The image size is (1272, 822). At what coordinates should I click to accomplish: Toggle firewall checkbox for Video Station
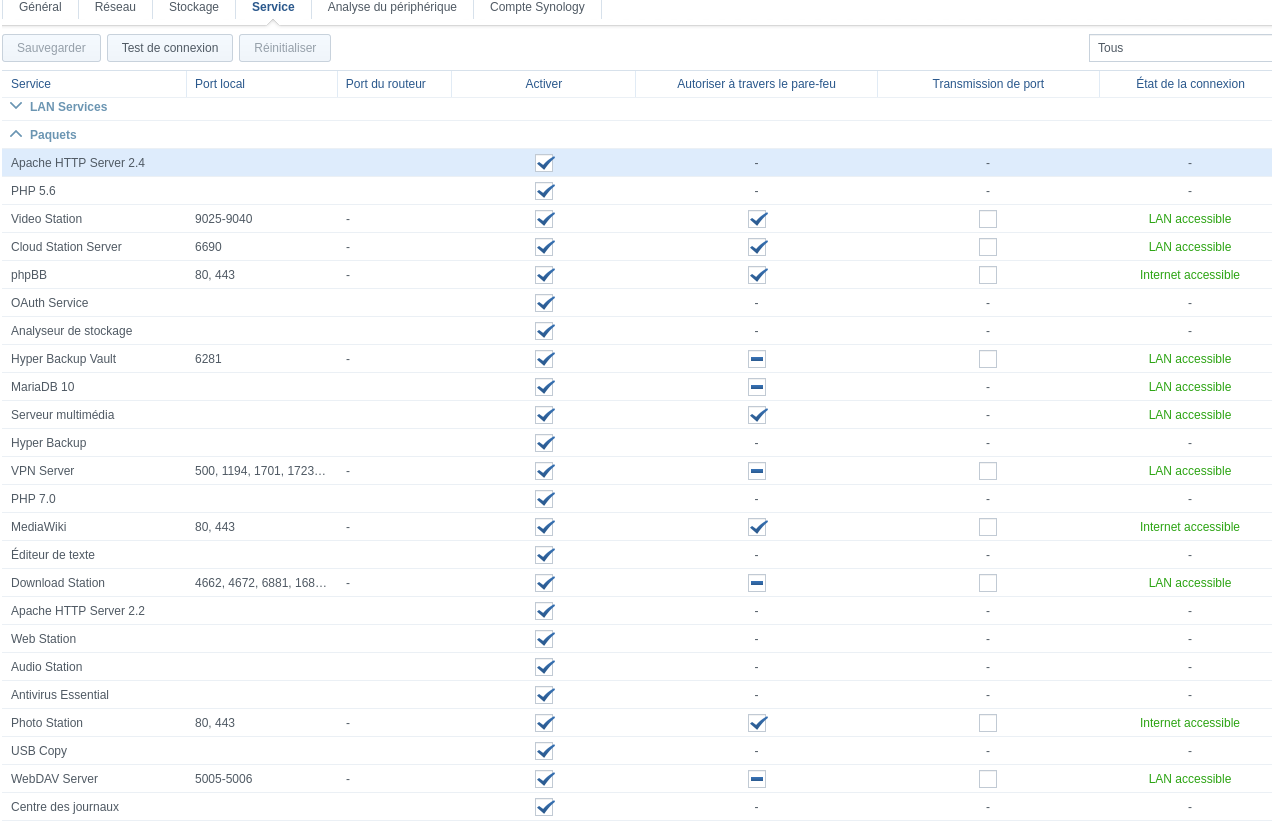pos(757,219)
